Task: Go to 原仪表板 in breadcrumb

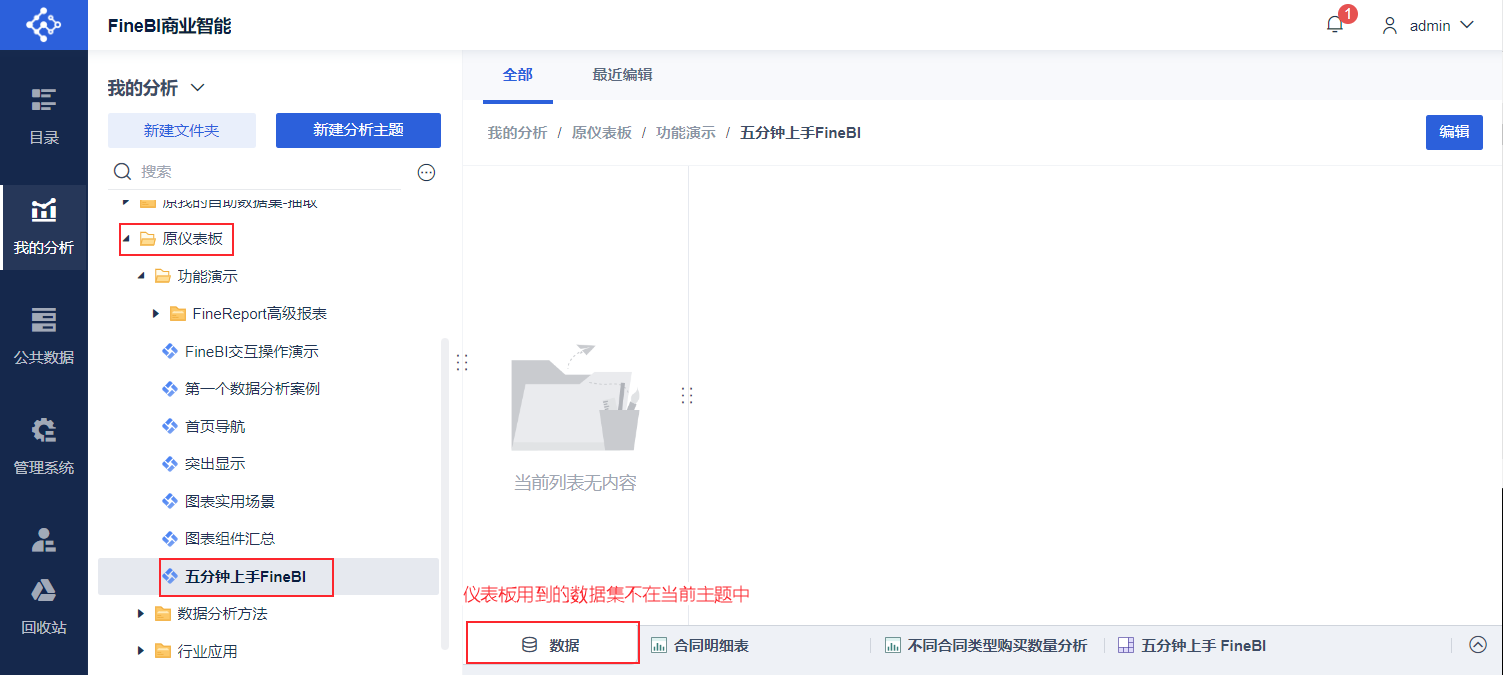Action: [602, 133]
